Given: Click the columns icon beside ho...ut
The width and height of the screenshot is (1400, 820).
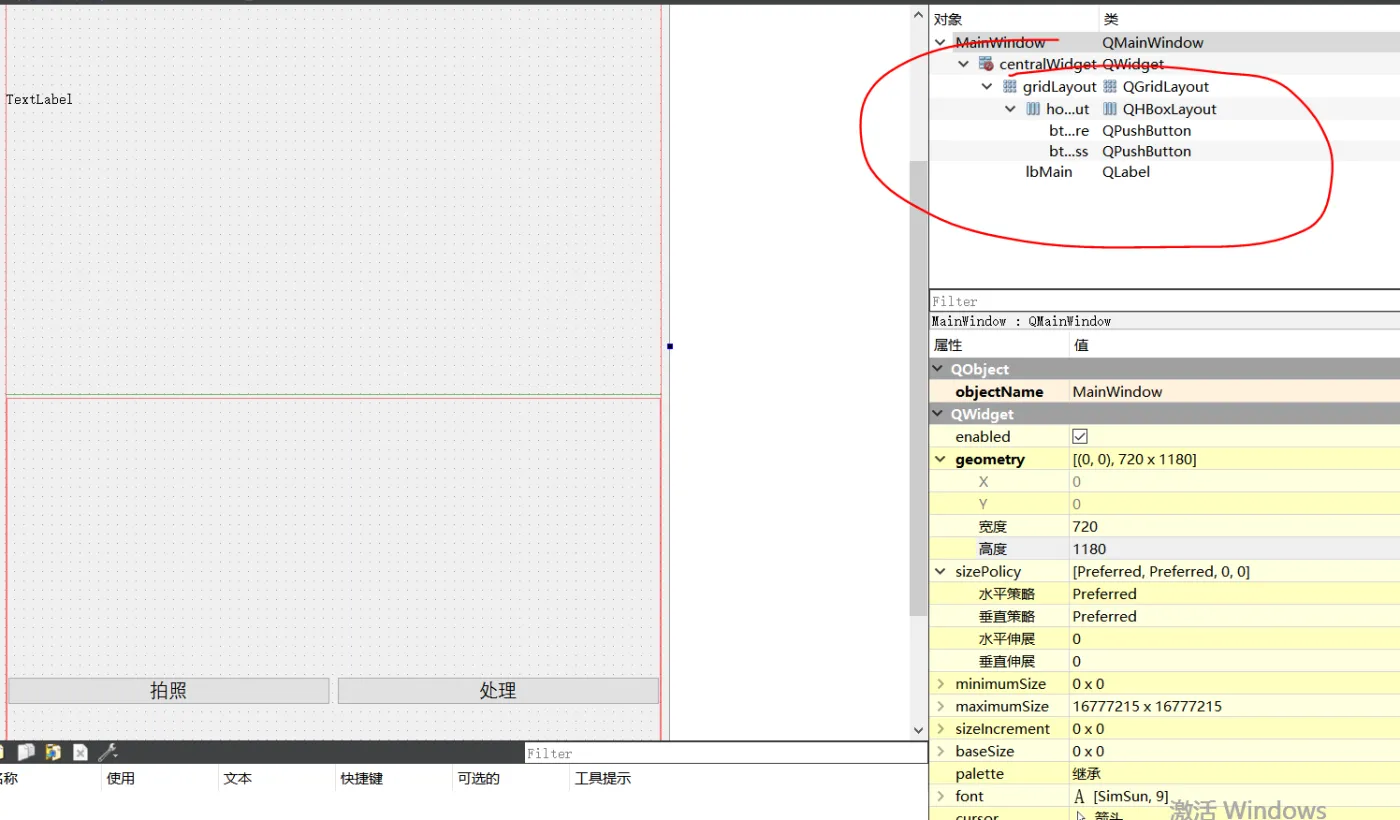Looking at the screenshot, I should pyautogui.click(x=1033, y=109).
